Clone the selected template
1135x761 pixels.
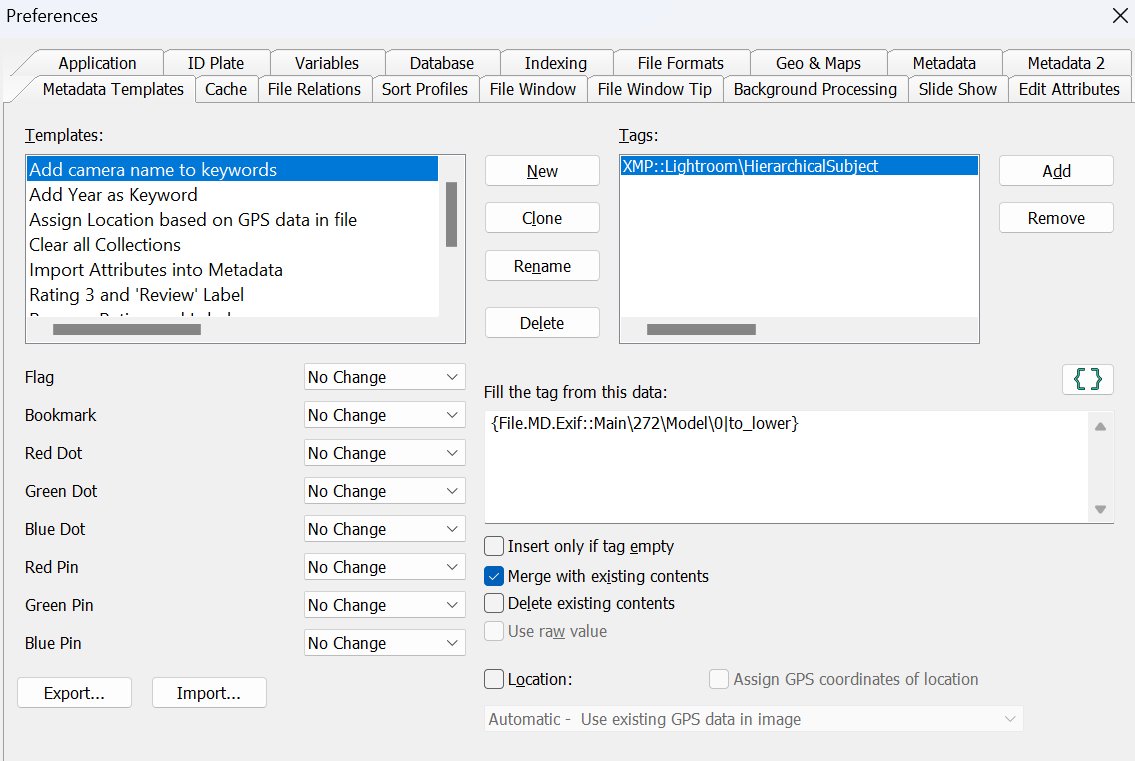coord(542,218)
